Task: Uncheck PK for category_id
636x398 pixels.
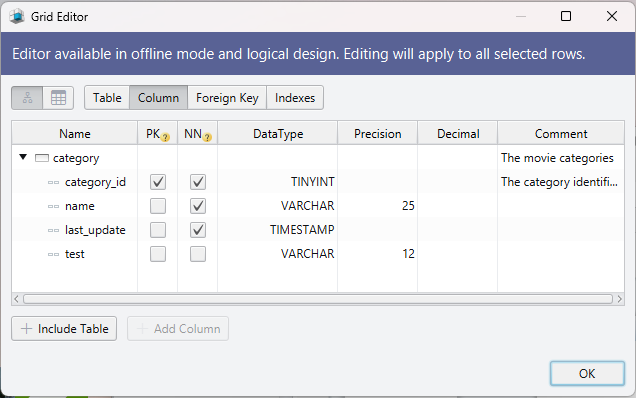Action: pos(158,182)
